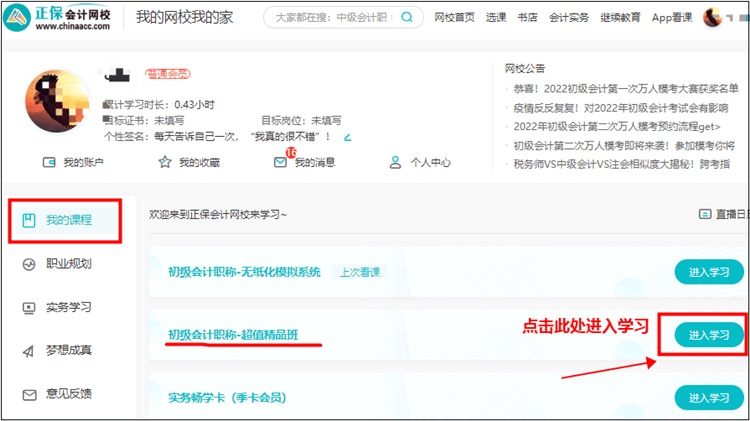Open 我的收藏 link text

[x=199, y=163]
